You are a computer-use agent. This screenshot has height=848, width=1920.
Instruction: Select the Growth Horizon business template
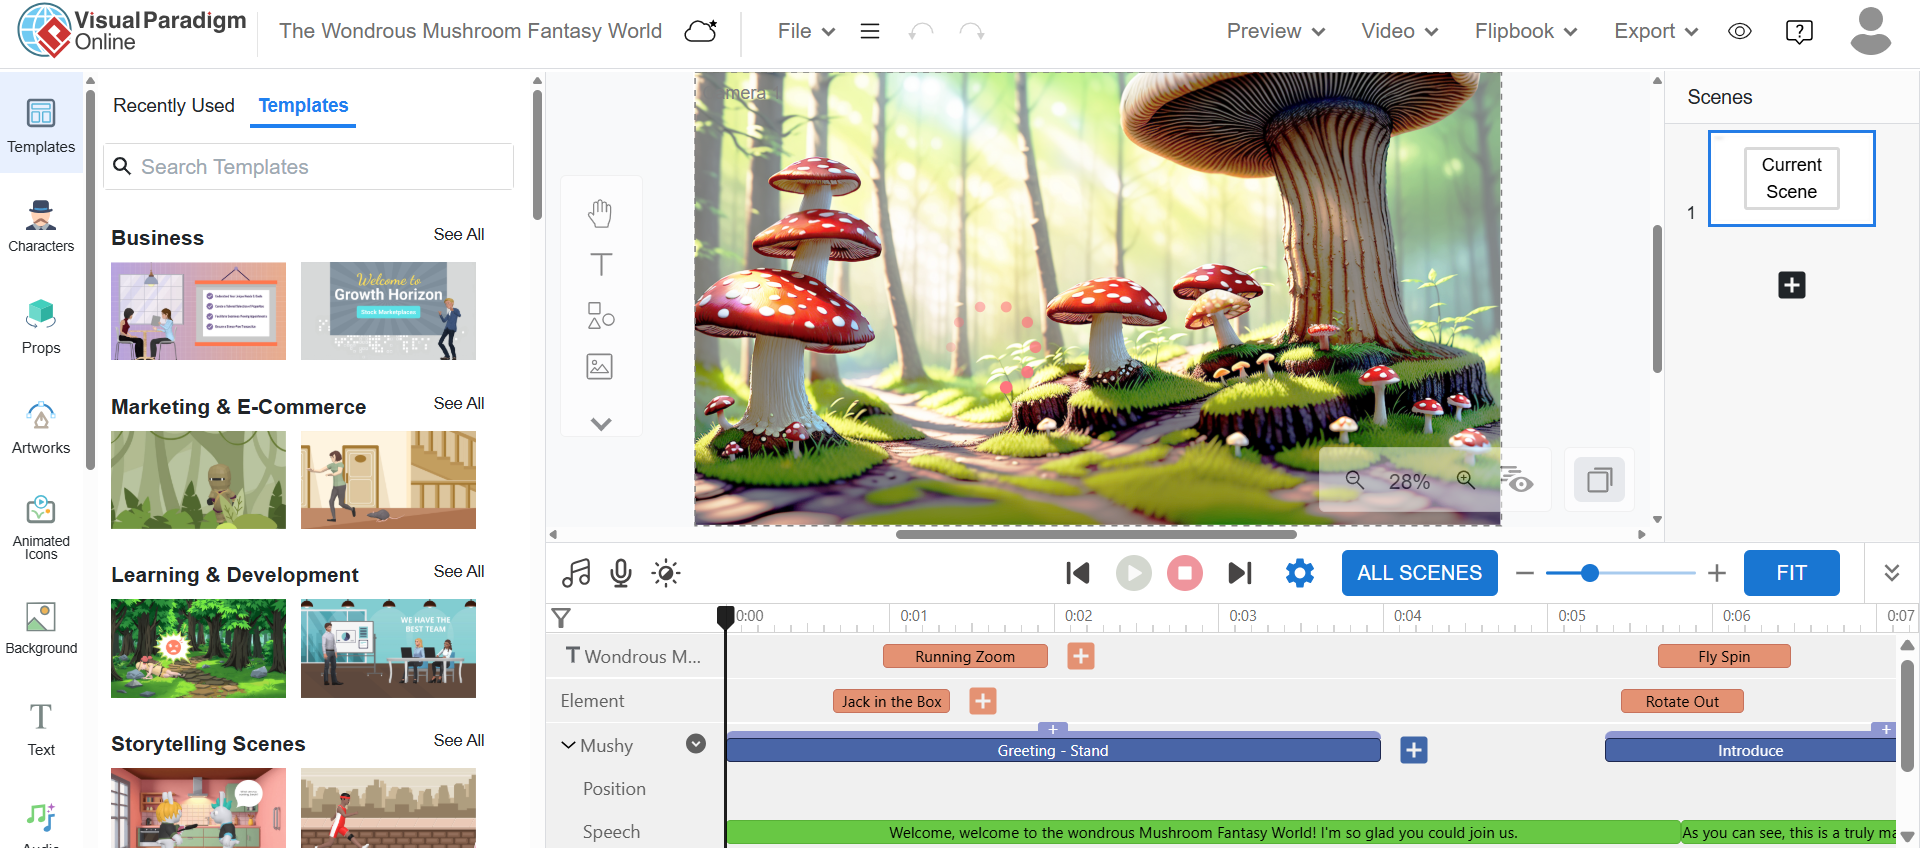tap(388, 311)
